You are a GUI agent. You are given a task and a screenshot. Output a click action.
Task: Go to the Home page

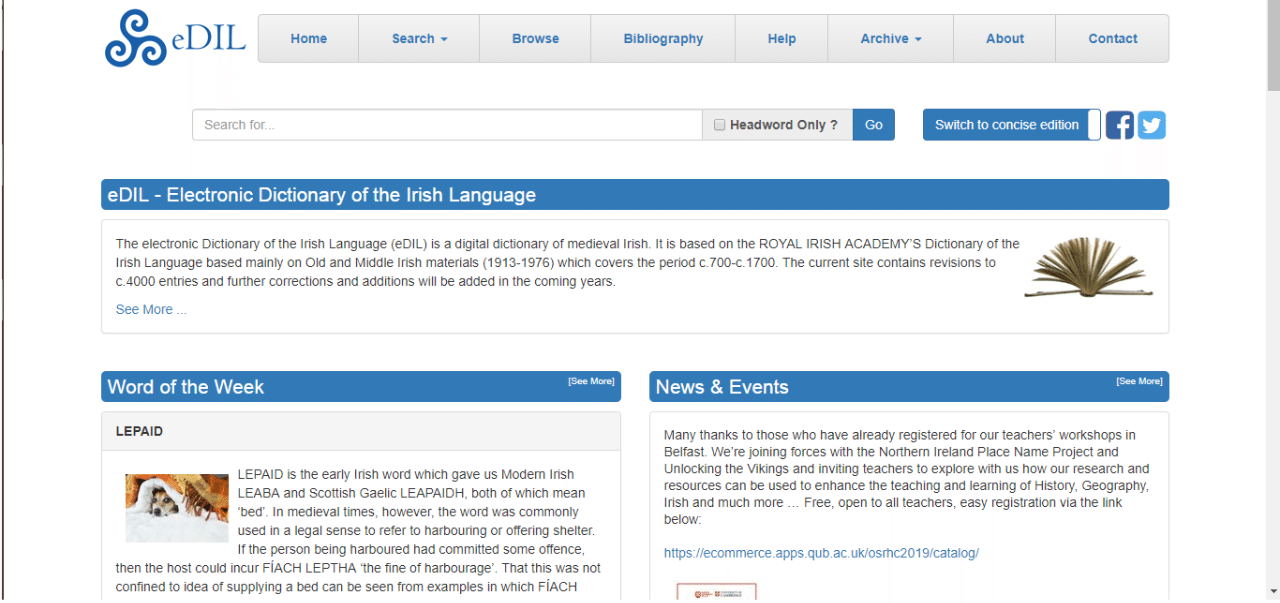308,39
